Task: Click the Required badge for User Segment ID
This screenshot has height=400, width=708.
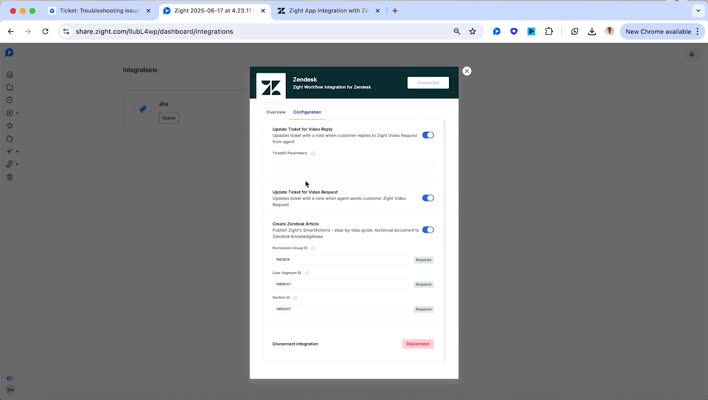Action: point(424,284)
